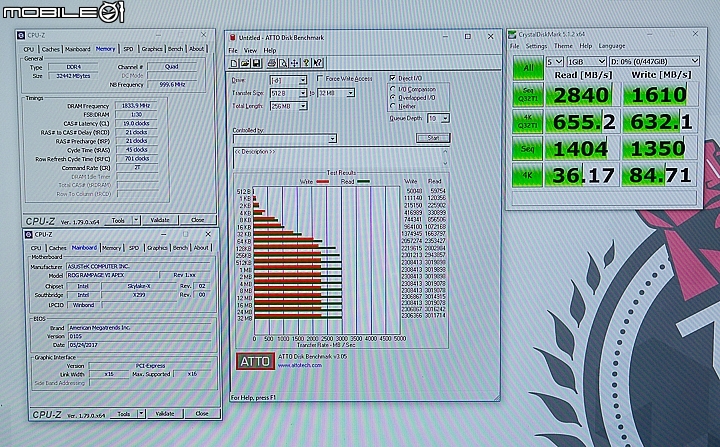The width and height of the screenshot is (720, 447).
Task: Open the test count 5 dropdown in CrystalDiskMark
Action: pos(555,61)
